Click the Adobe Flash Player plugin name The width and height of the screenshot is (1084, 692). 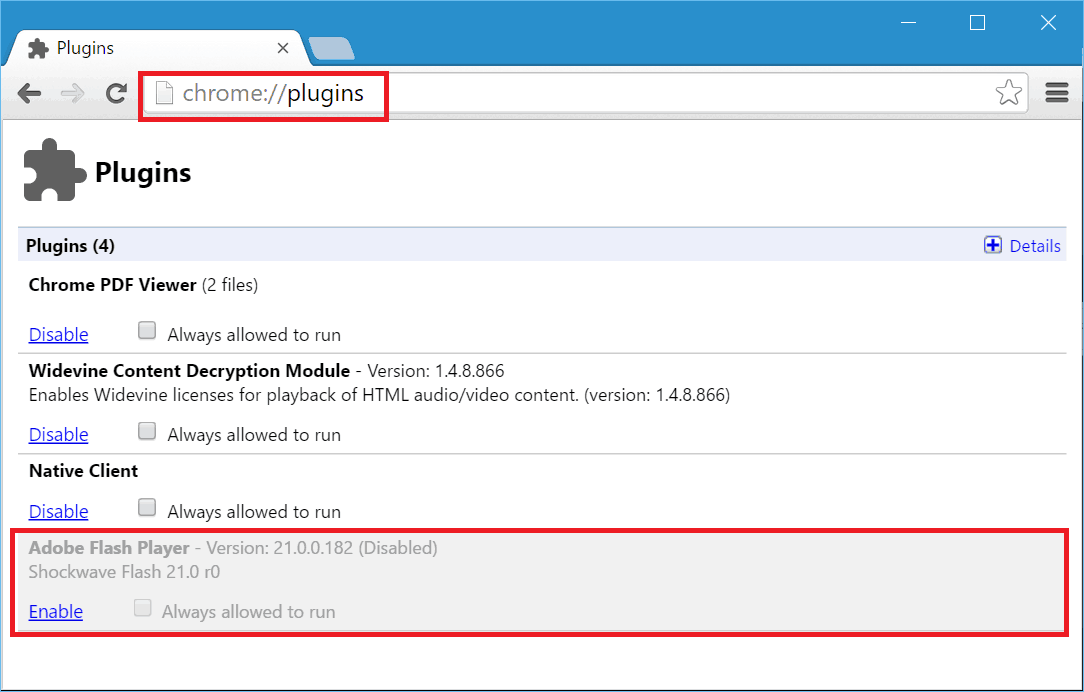[109, 548]
